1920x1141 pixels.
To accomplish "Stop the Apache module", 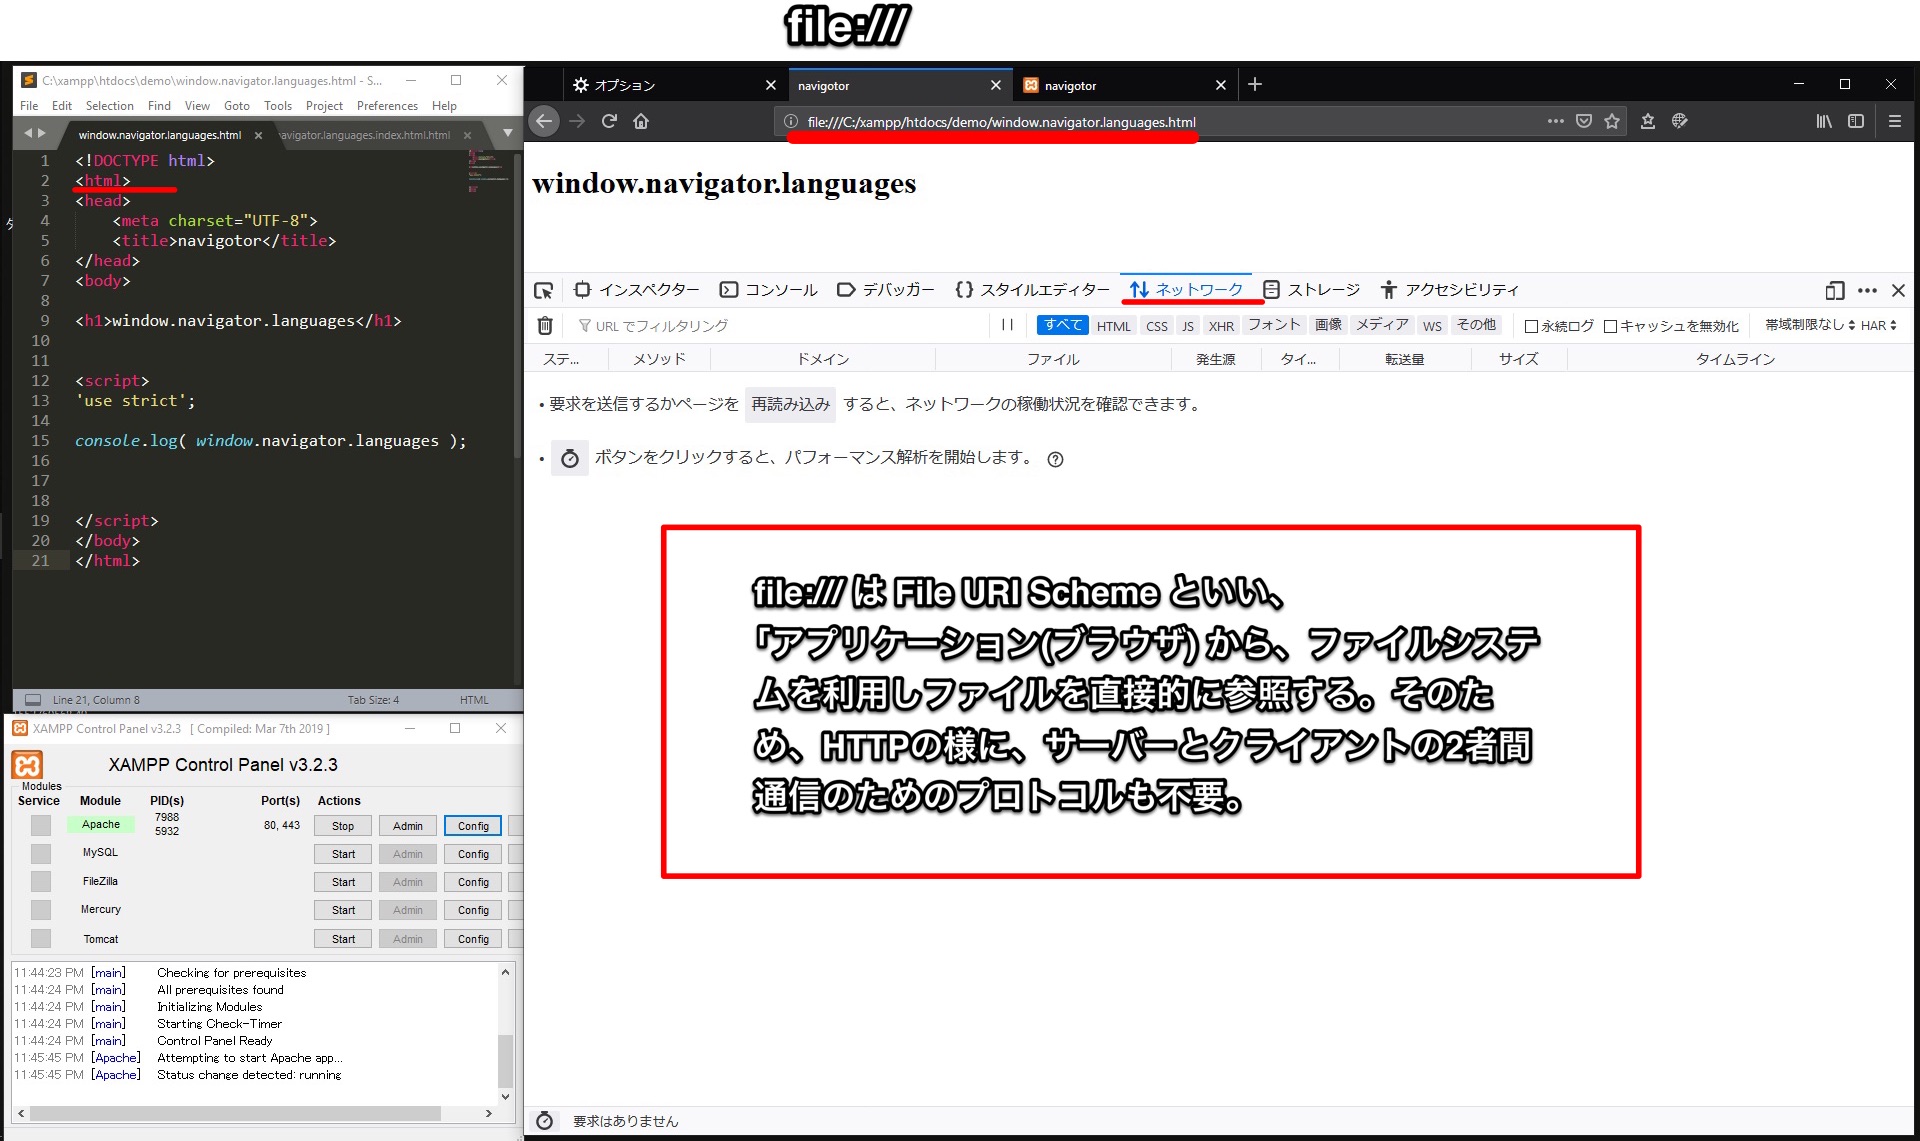I will coord(343,826).
